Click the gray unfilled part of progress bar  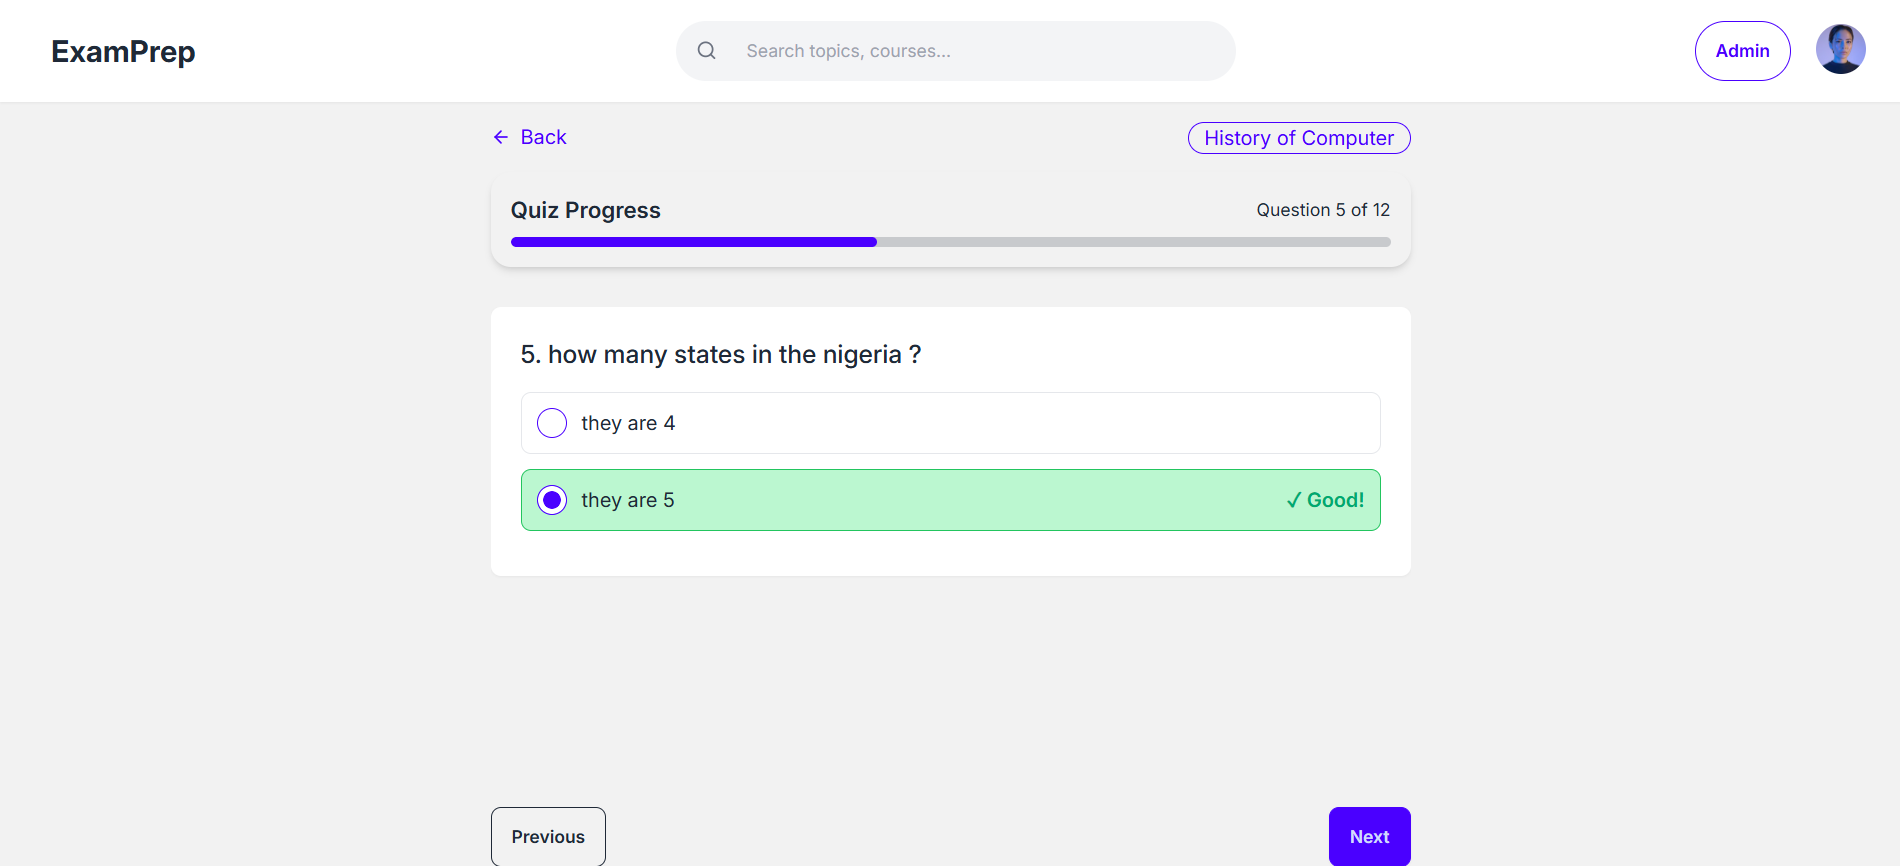1133,242
